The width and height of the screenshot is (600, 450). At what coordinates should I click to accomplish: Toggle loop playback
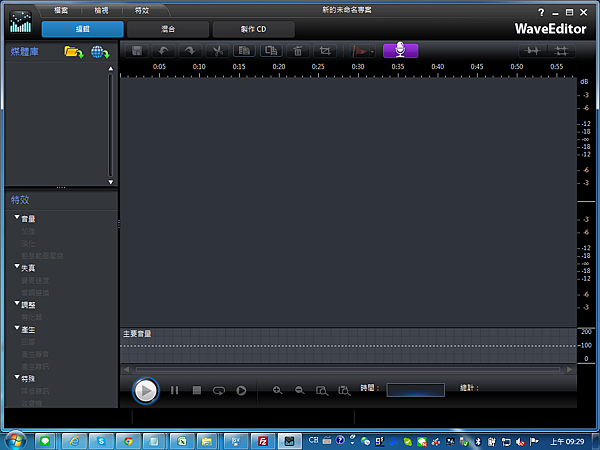[219, 391]
